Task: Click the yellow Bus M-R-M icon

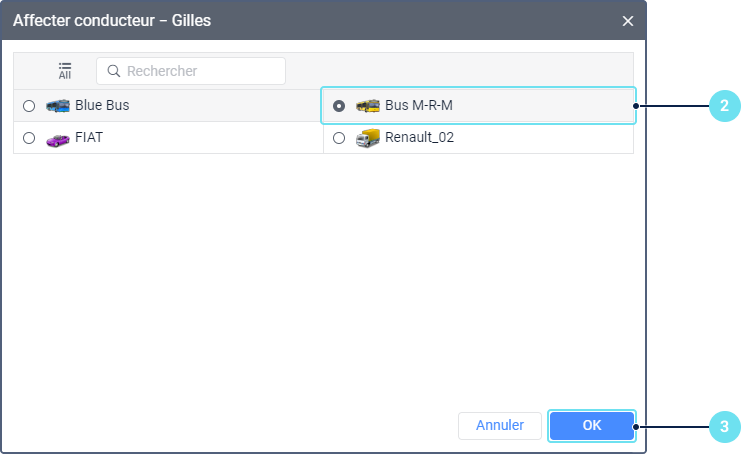Action: point(368,105)
